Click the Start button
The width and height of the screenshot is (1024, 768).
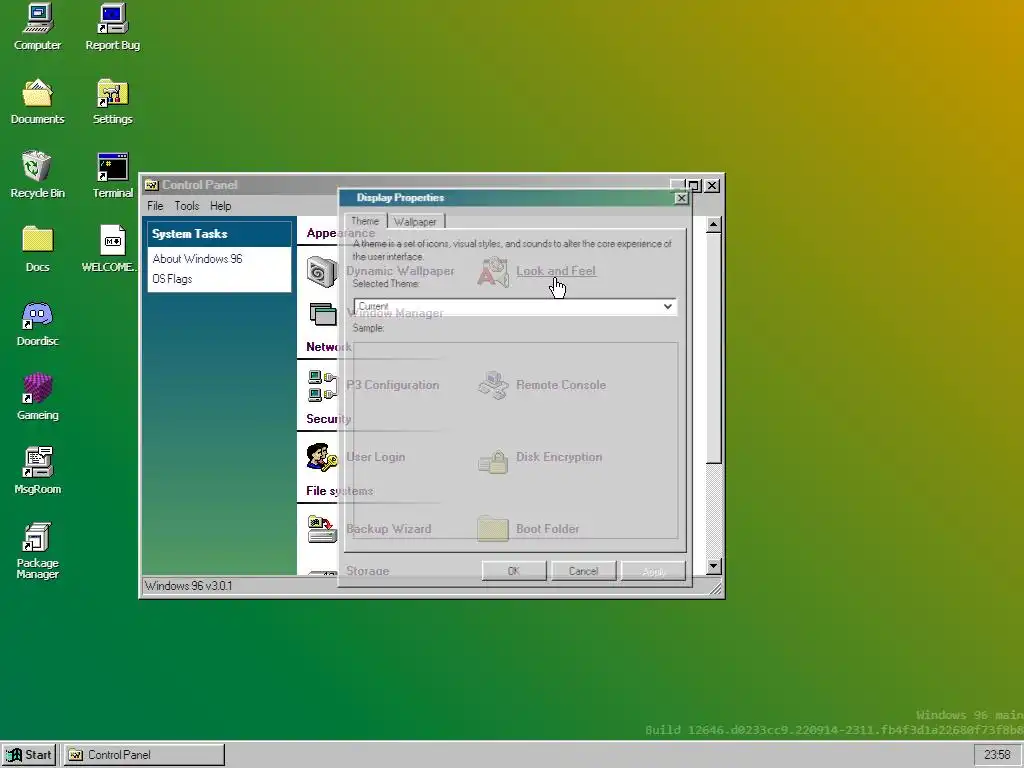pos(29,755)
